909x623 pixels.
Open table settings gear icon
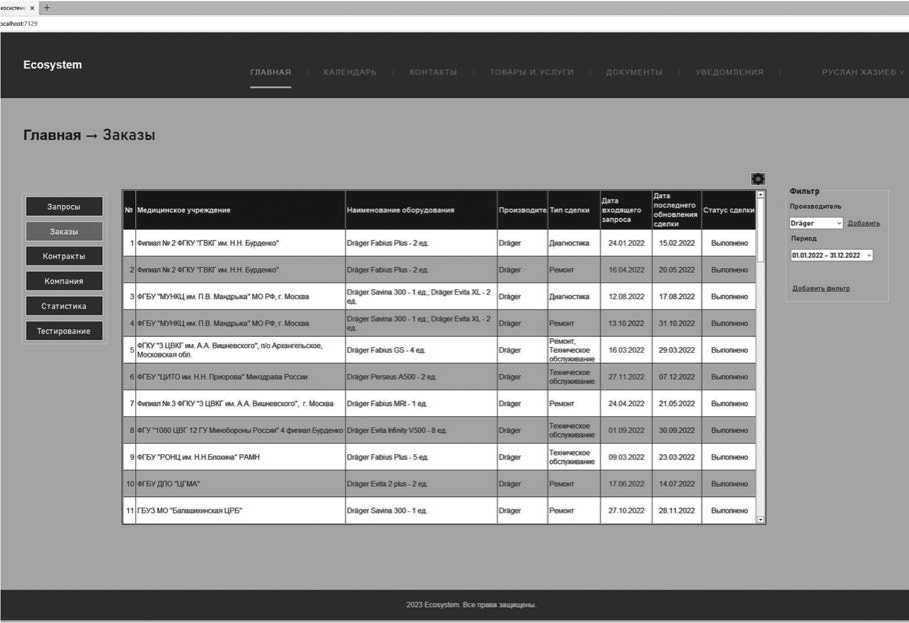point(757,179)
